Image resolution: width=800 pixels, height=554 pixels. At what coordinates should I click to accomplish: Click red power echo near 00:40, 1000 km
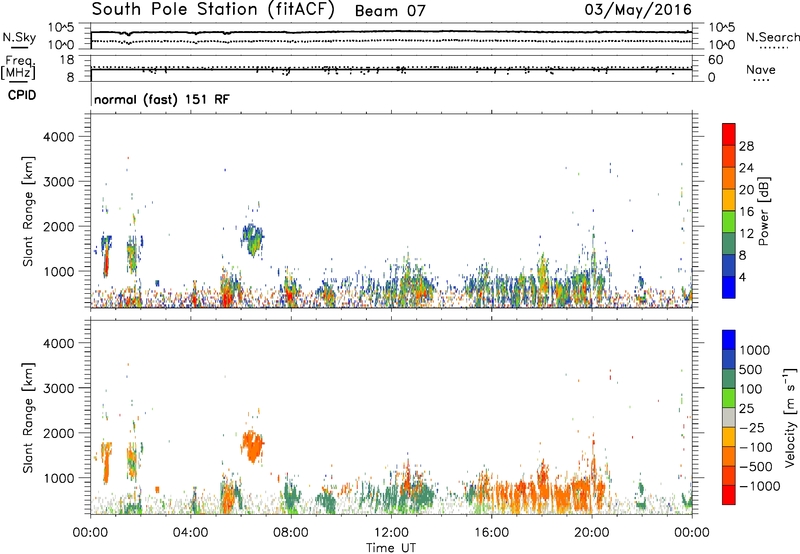(x=106, y=264)
